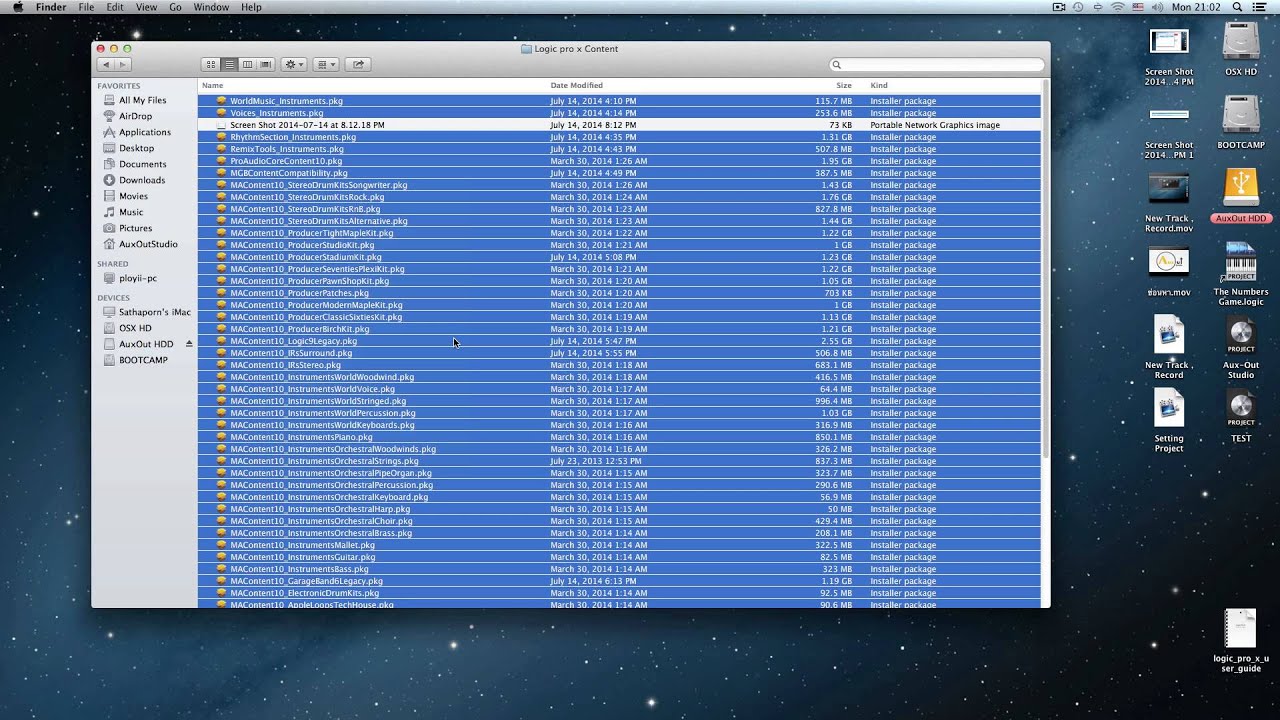Open Desktop in sidebar
The width and height of the screenshot is (1280, 720).
tap(136, 148)
